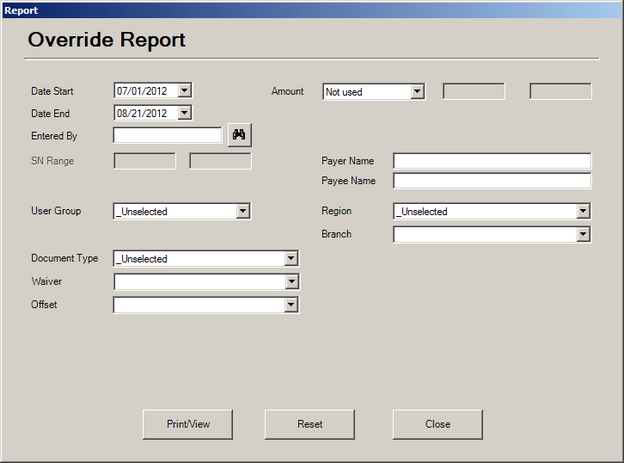The image size is (624, 463).
Task: Click the Region label
Action: [x=336, y=211]
